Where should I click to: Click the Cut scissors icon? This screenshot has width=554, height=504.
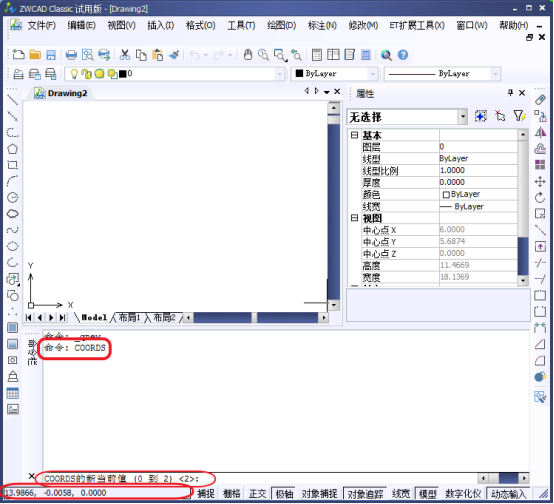[124, 55]
